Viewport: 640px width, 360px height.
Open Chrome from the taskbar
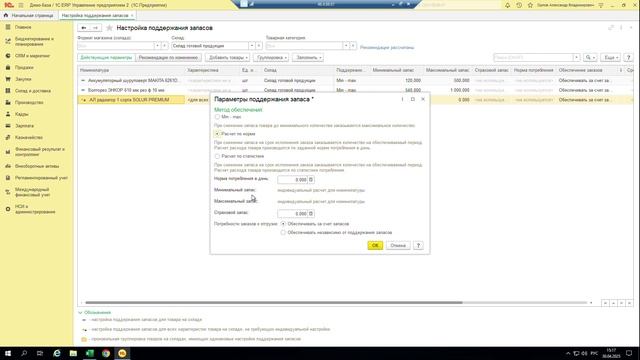pos(106,353)
